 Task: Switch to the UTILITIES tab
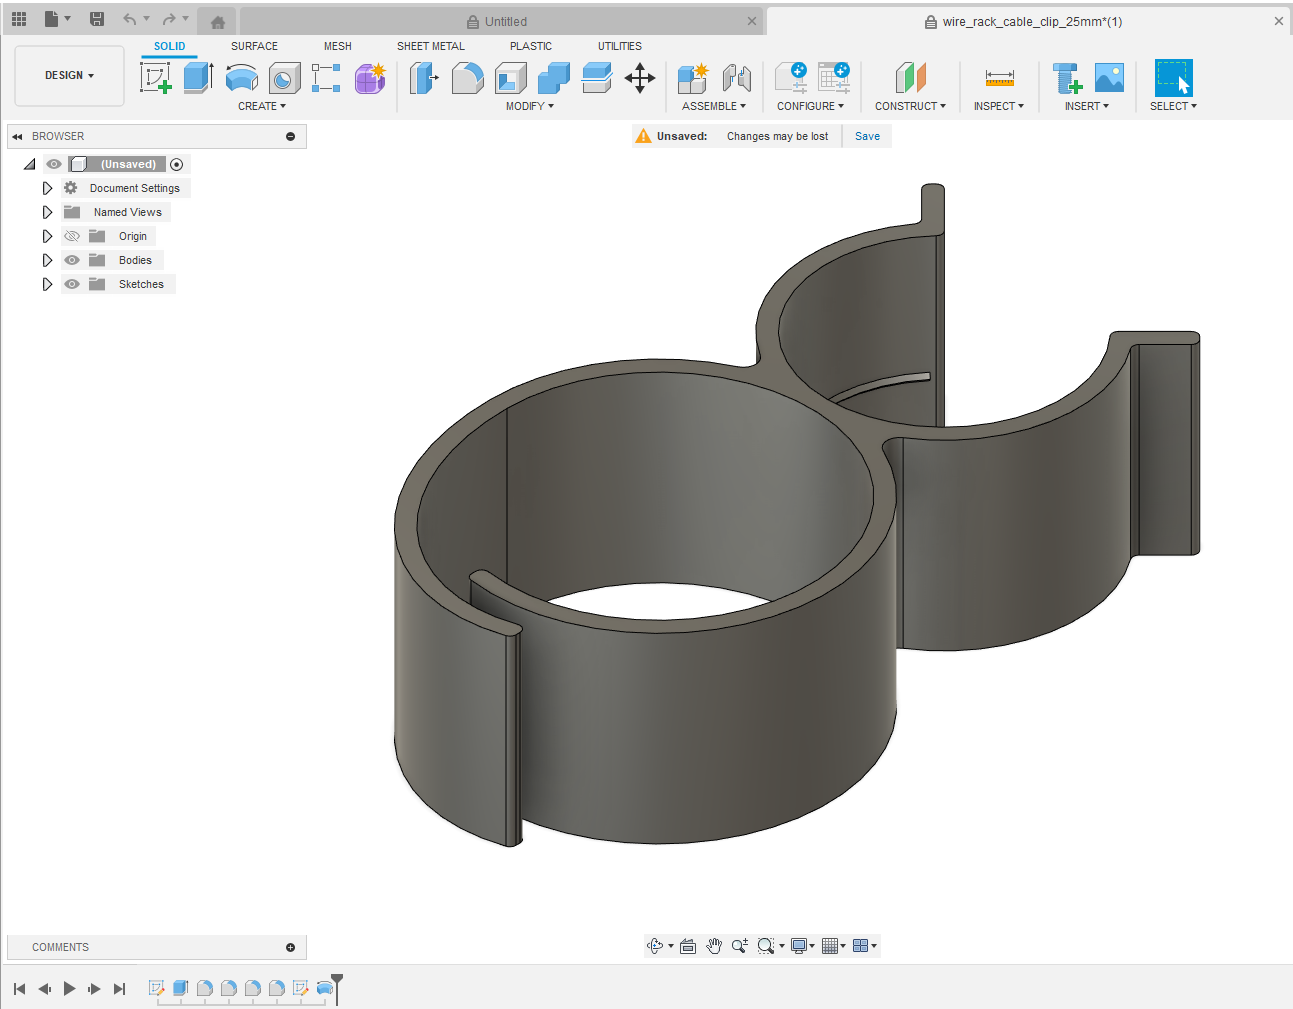coord(620,46)
